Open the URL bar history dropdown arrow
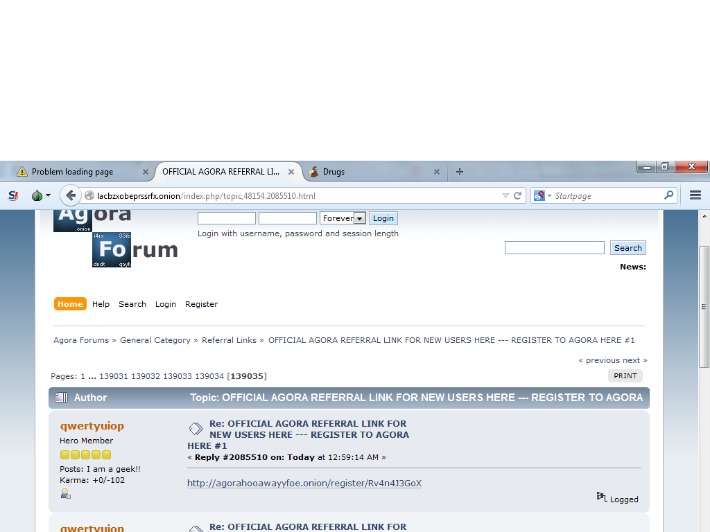This screenshot has height=532, width=710. pos(505,196)
